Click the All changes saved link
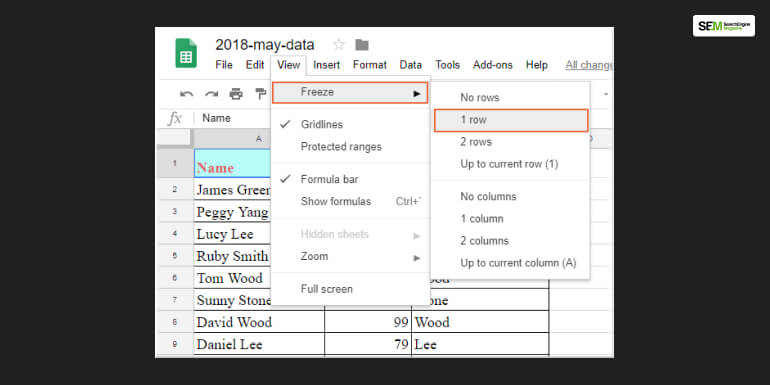Screen dimensions: 770x385 [x=589, y=65]
